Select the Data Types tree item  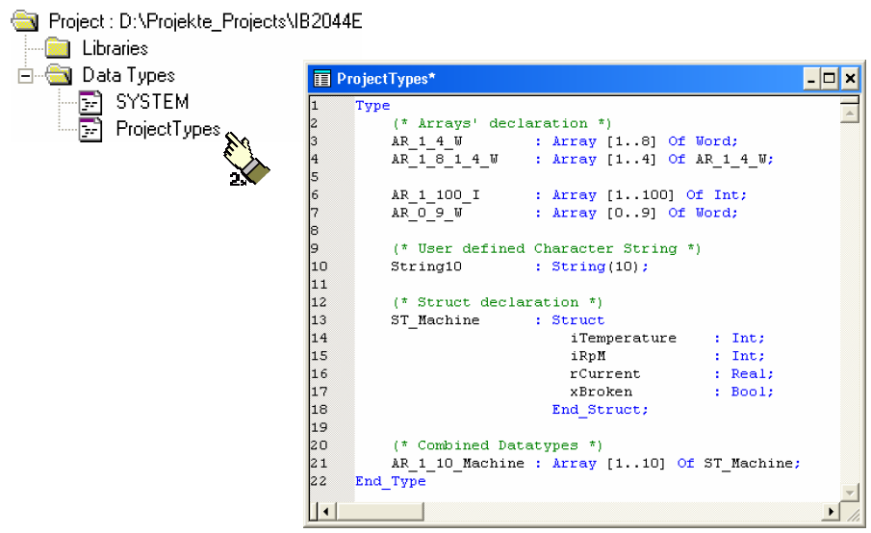point(128,75)
